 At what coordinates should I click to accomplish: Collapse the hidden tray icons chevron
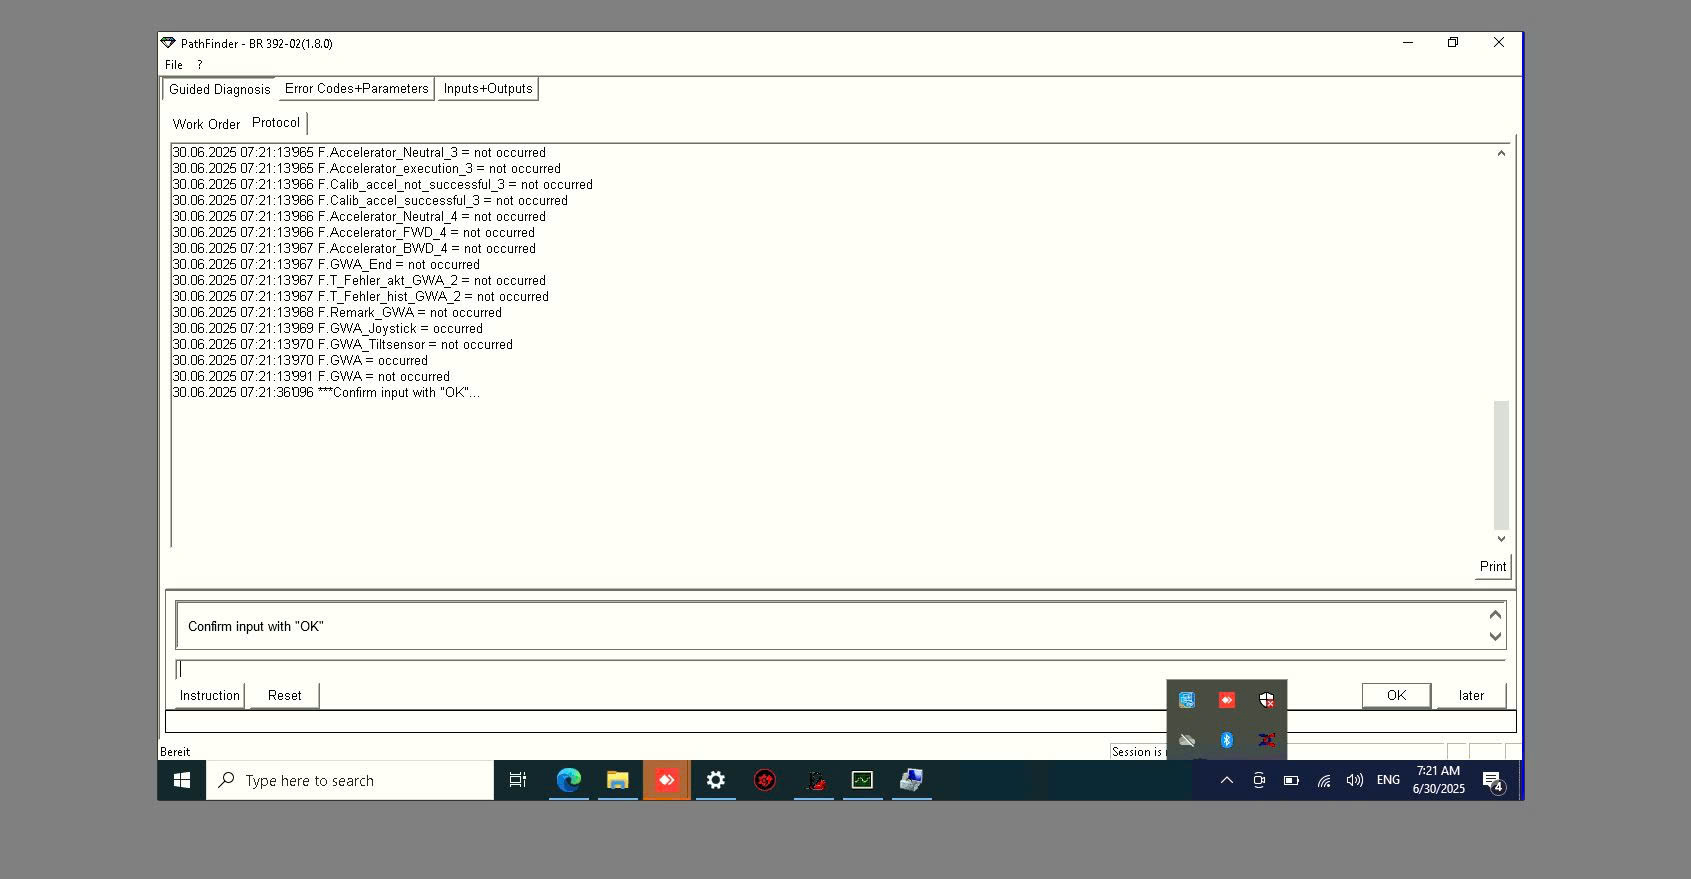click(x=1226, y=780)
